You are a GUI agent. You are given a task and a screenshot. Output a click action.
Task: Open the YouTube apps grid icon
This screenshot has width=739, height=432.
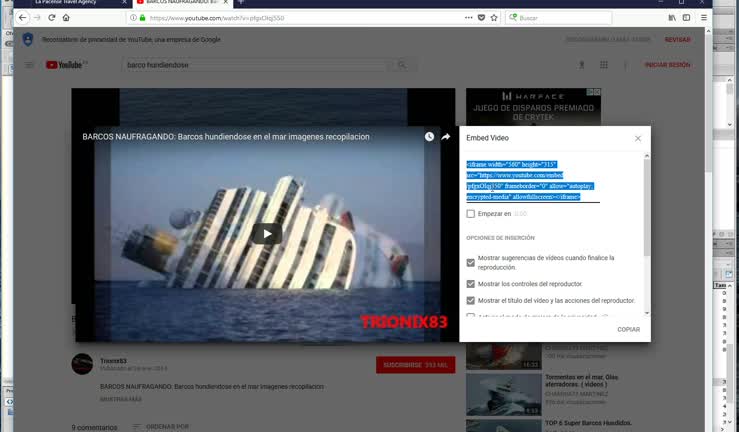click(x=604, y=65)
